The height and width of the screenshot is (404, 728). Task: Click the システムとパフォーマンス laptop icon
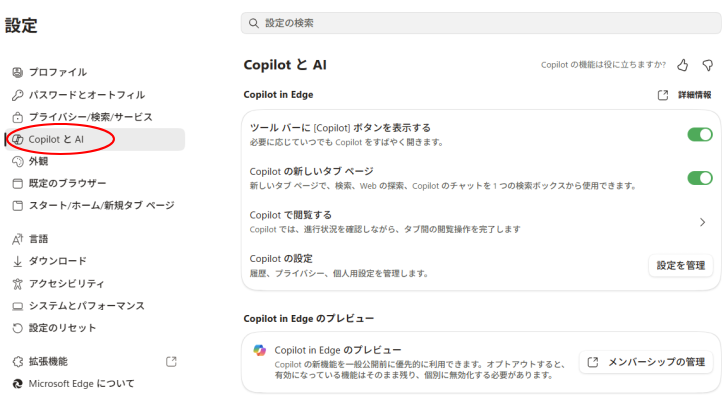(18, 306)
